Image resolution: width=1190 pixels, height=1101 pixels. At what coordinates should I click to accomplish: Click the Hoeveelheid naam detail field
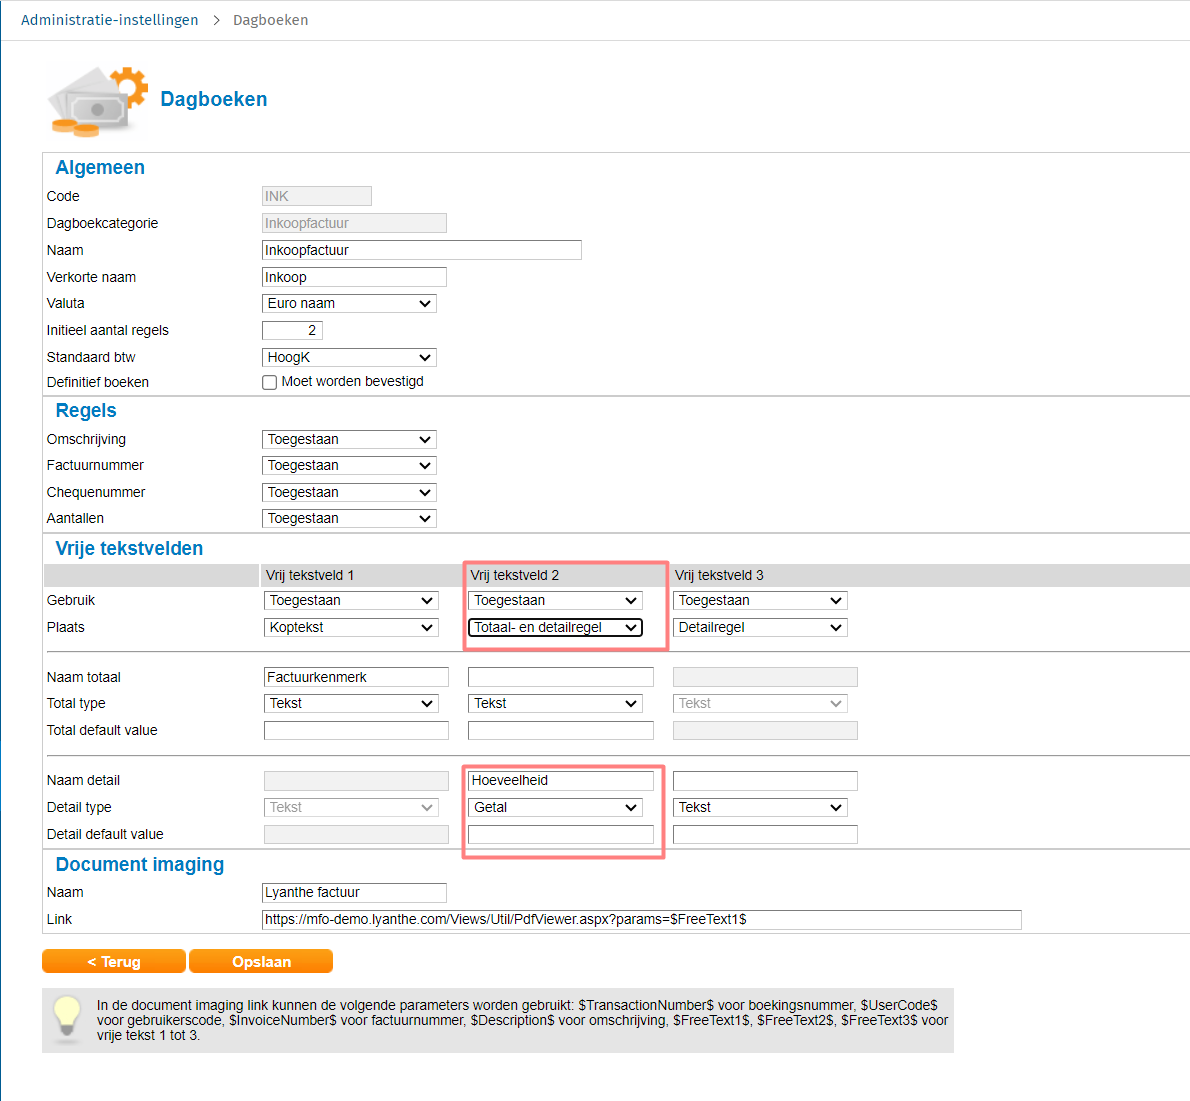coord(560,781)
